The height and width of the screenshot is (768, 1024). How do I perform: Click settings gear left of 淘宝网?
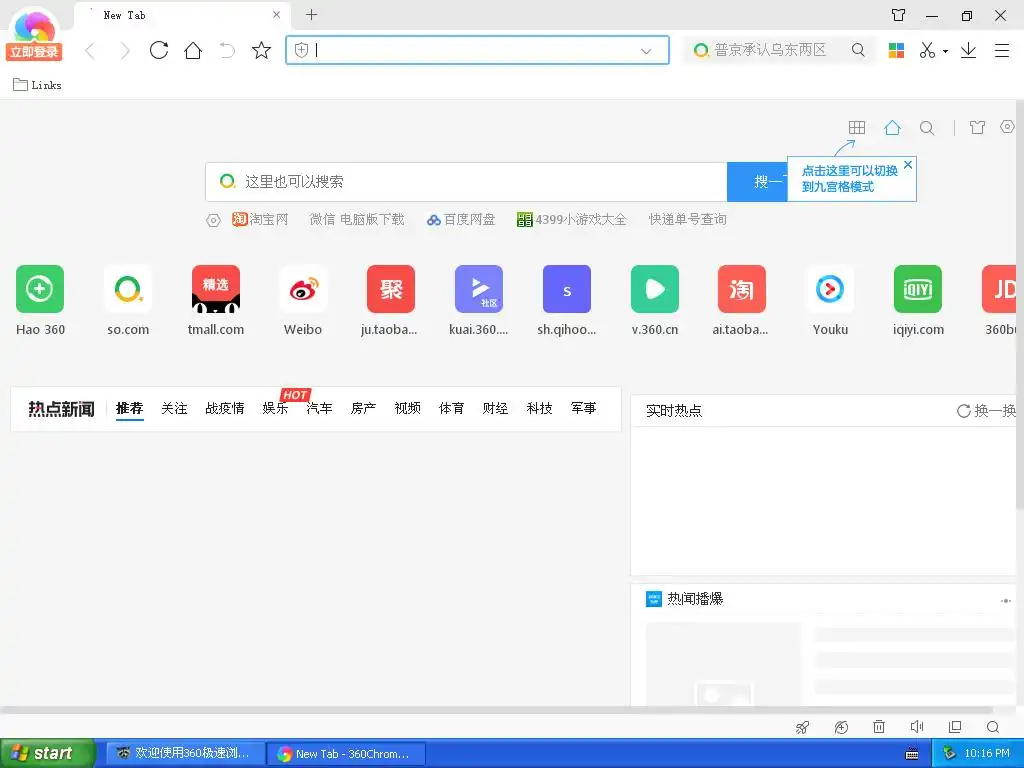(x=214, y=221)
